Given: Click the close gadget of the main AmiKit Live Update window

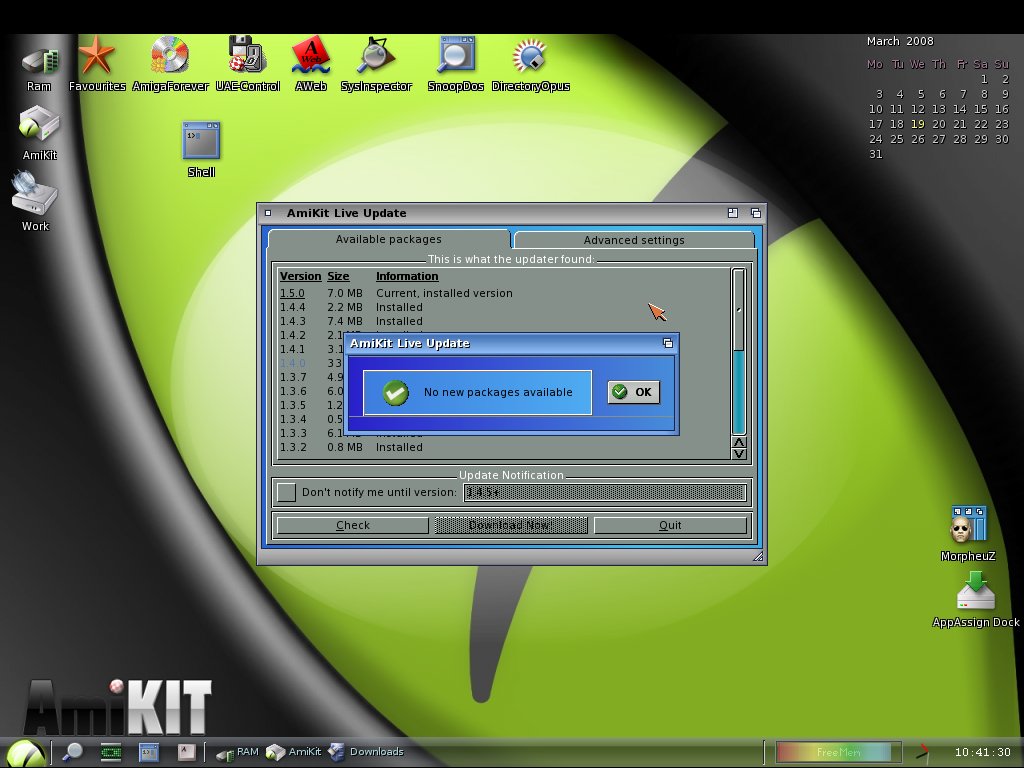Looking at the screenshot, I should [x=268, y=213].
